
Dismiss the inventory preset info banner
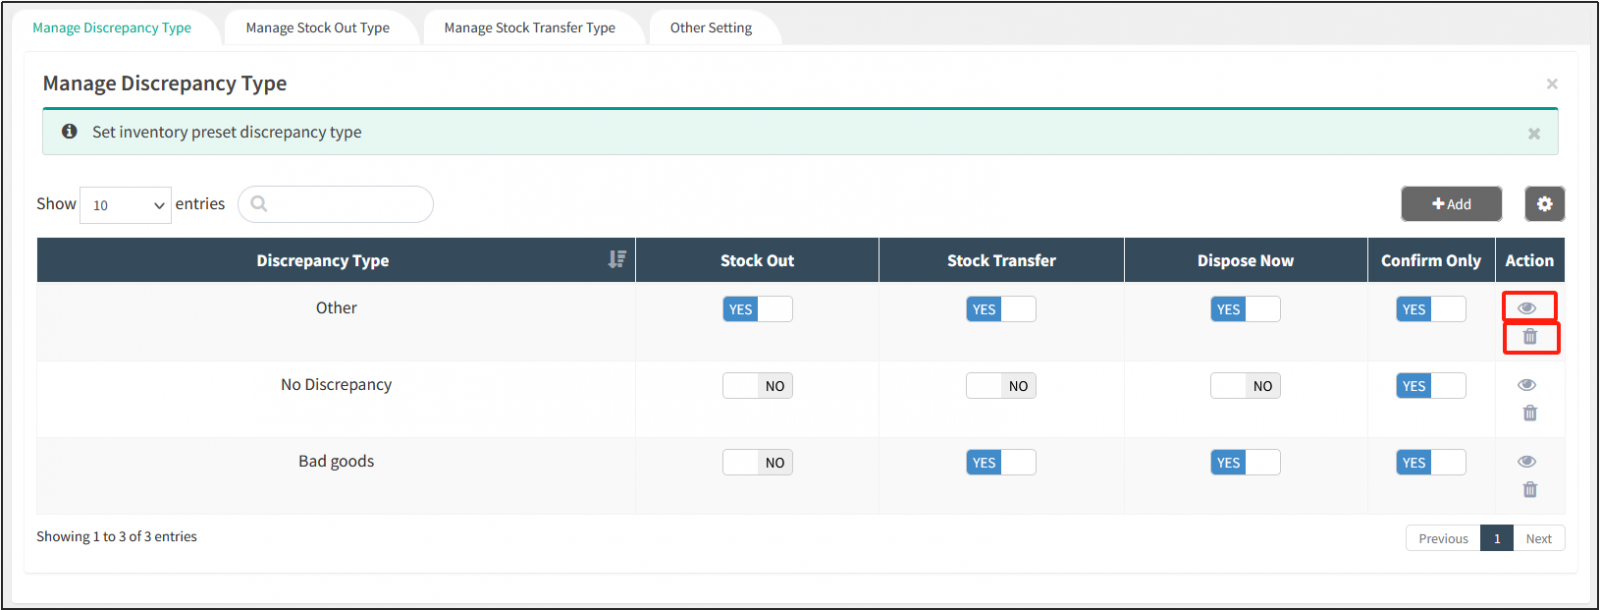point(1533,133)
